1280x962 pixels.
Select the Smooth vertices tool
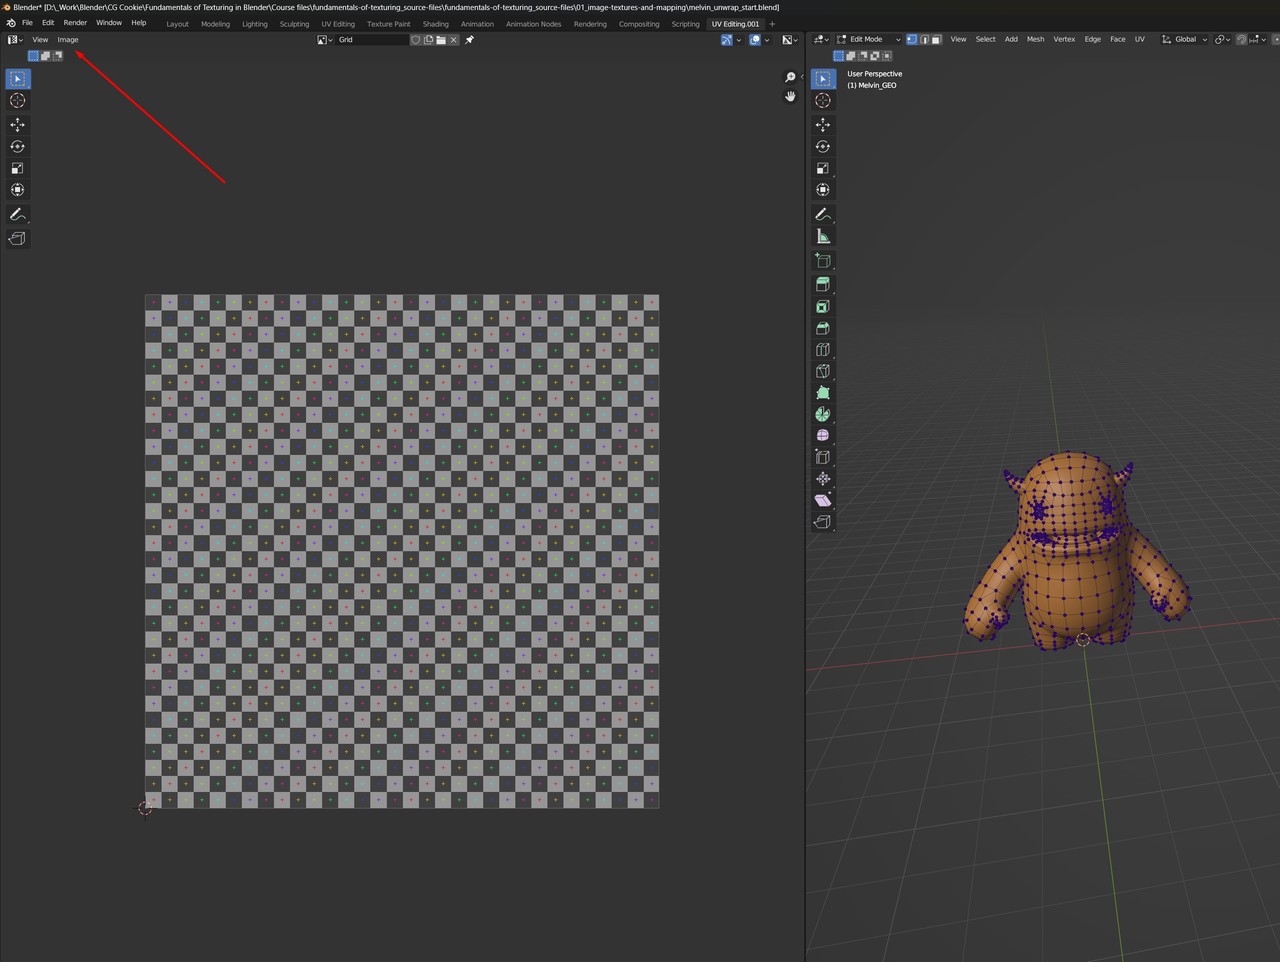tap(823, 436)
